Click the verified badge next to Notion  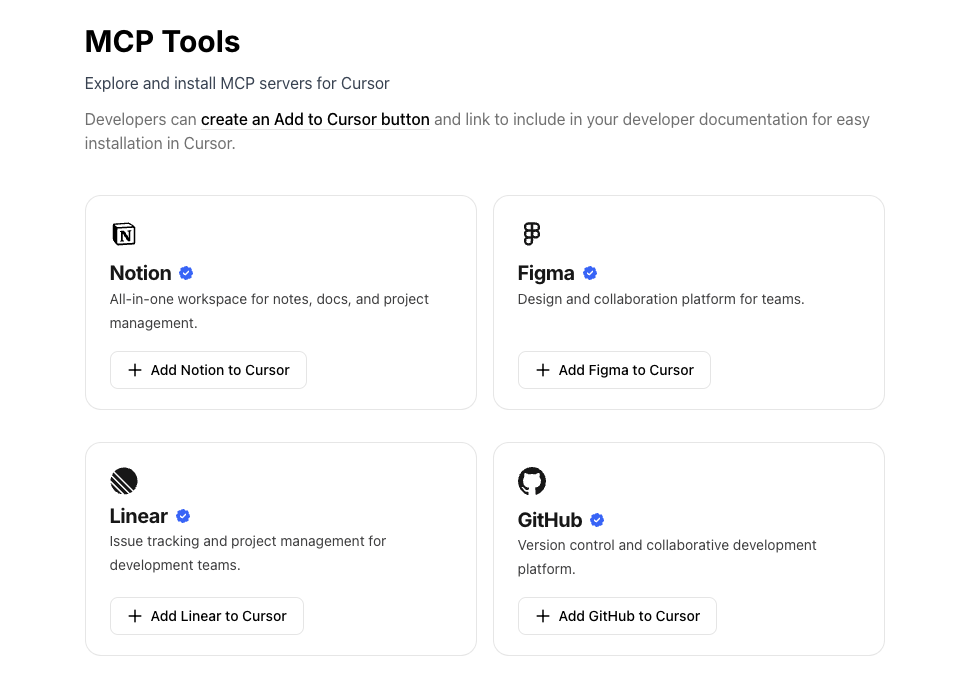tap(186, 273)
